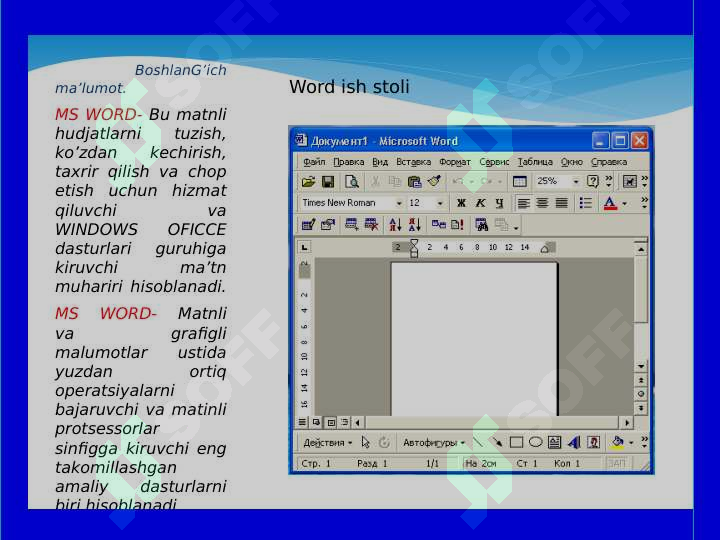Click the add new record icon
The height and width of the screenshot is (540, 720).
(x=352, y=225)
